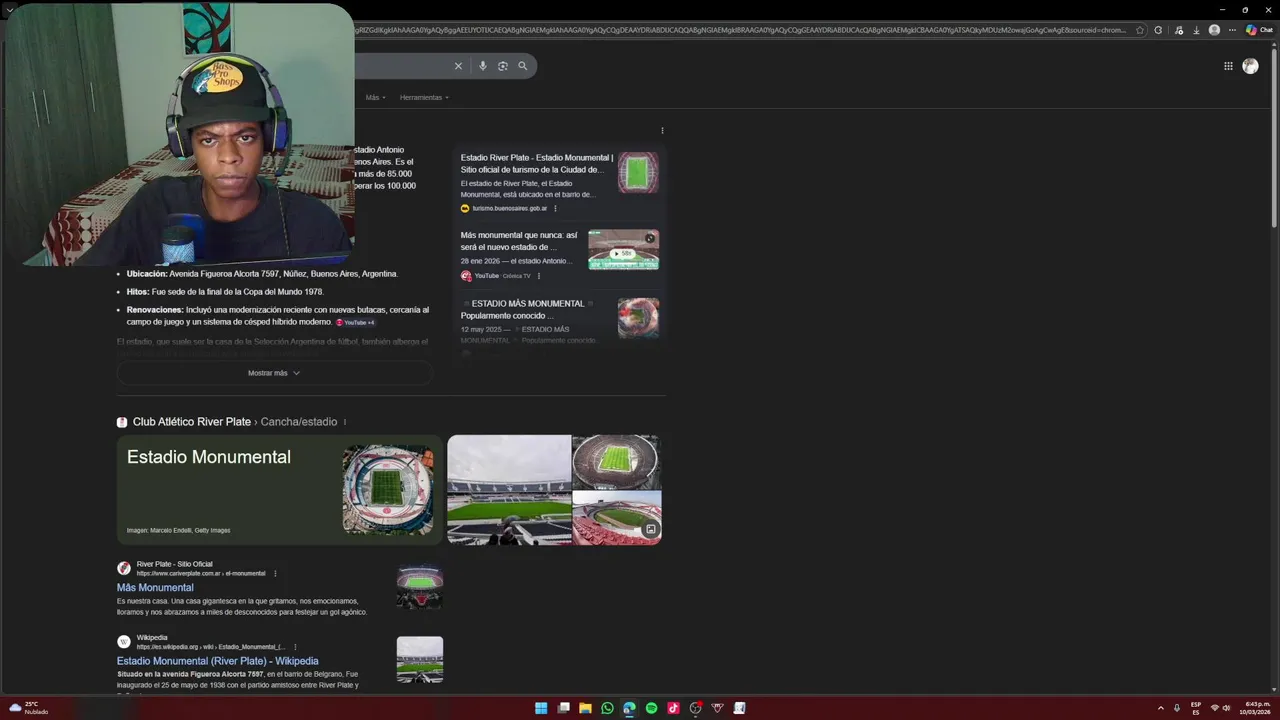The height and width of the screenshot is (720, 1280).
Task: Expand the Más search filter dropdown
Action: [x=375, y=97]
